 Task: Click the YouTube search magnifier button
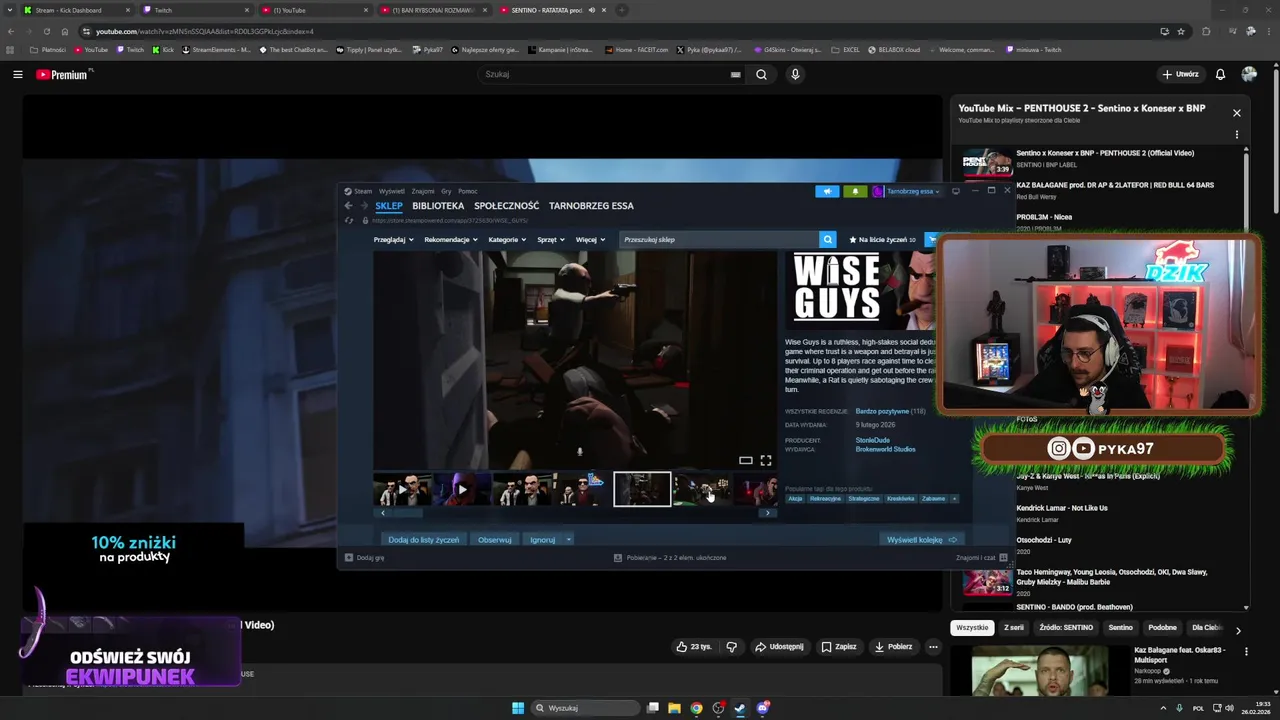pyautogui.click(x=761, y=74)
